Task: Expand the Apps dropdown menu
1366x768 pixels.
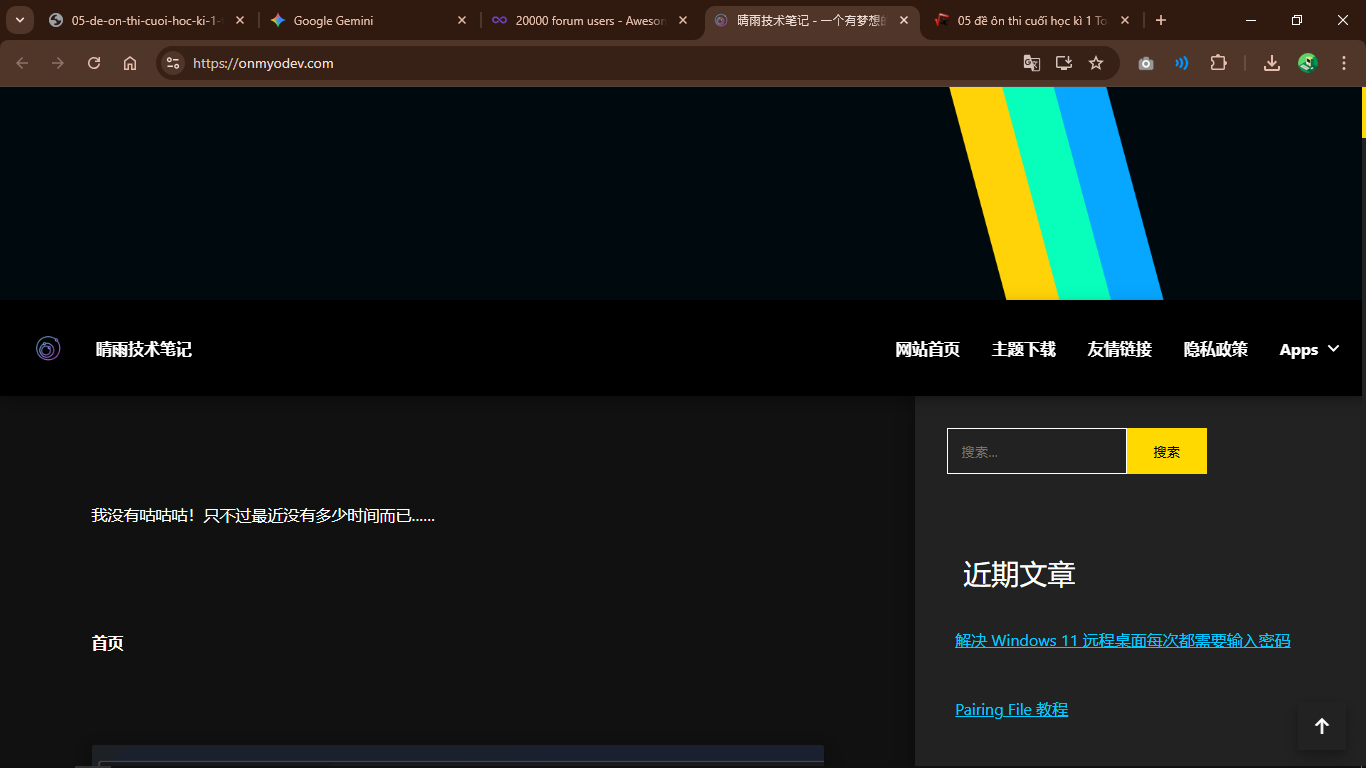Action: tap(1309, 349)
